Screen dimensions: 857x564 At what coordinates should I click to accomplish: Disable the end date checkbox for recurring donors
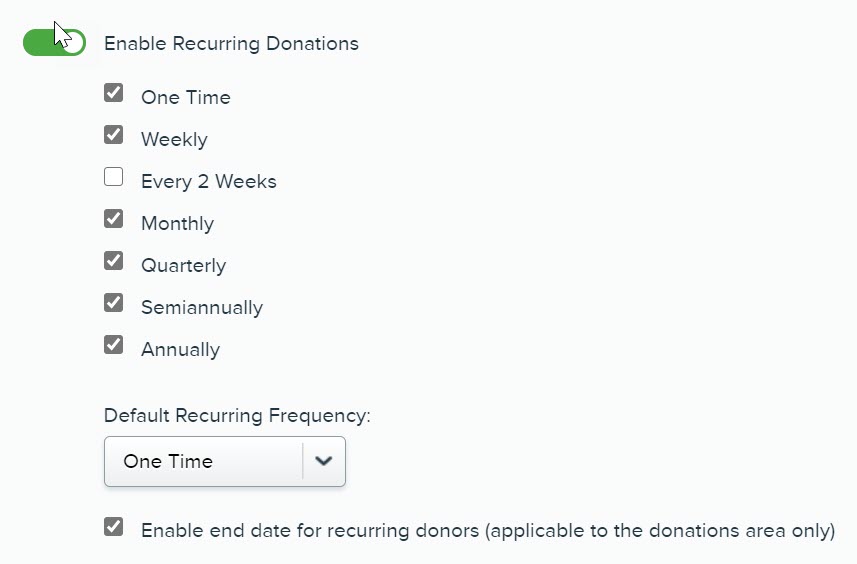click(114, 527)
